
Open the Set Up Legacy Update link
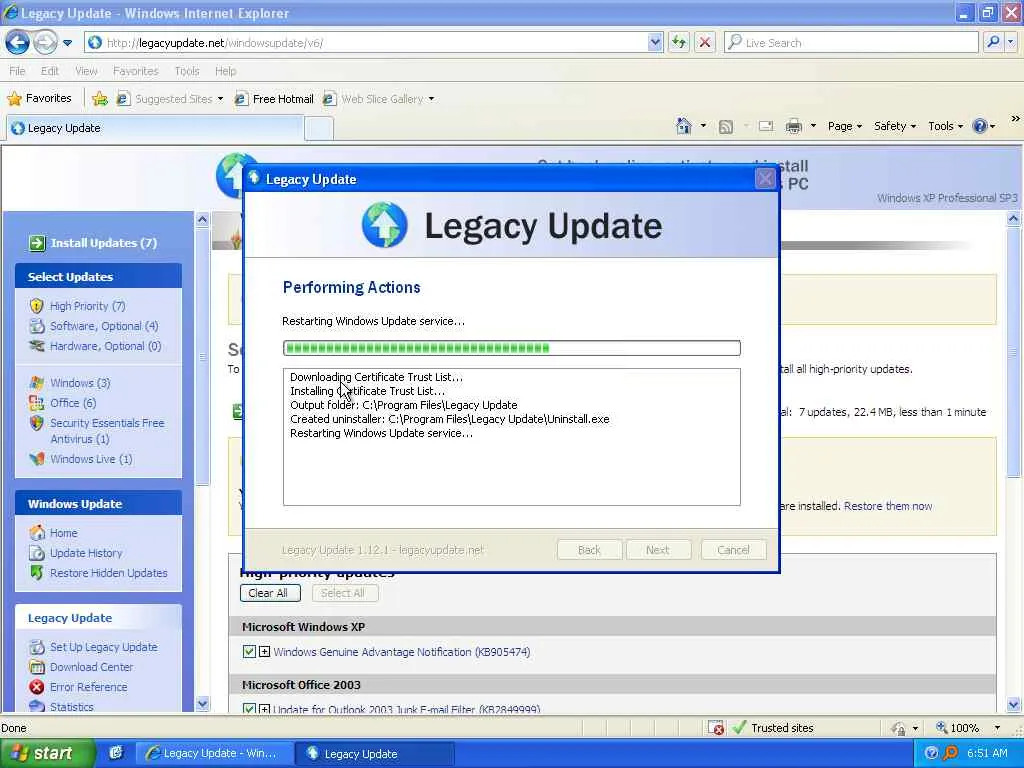103,647
